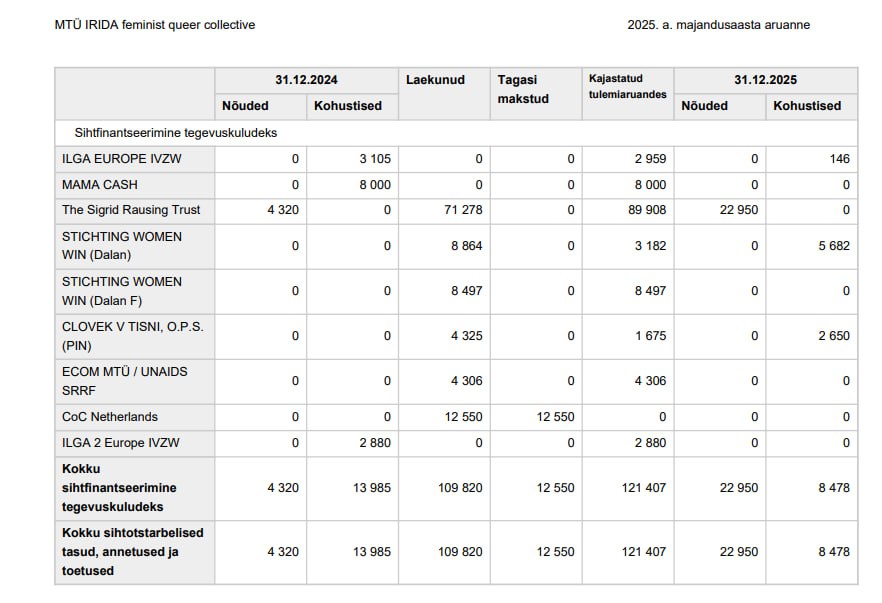882x603 pixels.
Task: Select "The Sigrid Rausing Trust" row label
Action: click(131, 210)
